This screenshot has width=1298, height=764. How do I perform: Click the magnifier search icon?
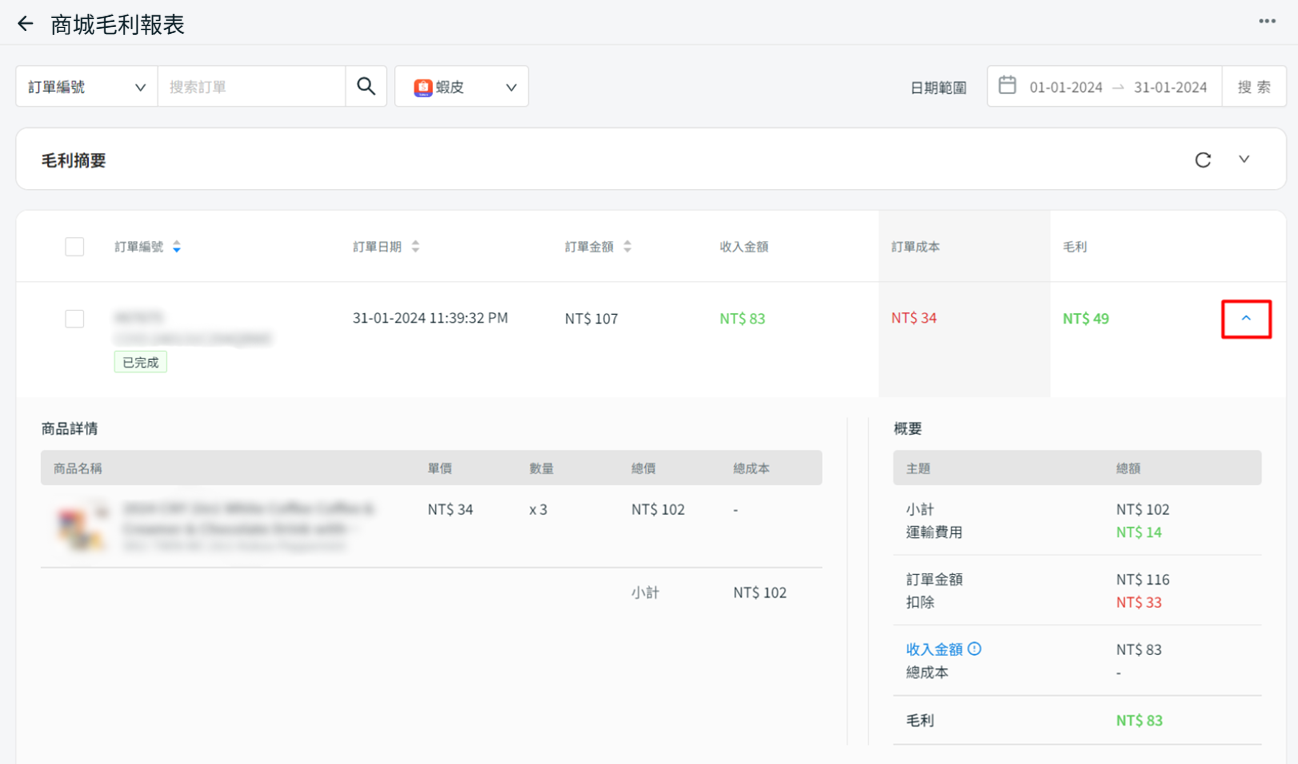pos(366,87)
